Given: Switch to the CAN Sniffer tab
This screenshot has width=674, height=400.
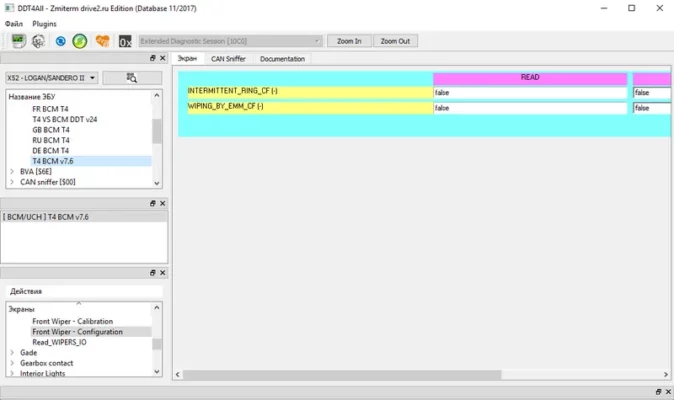Looking at the screenshot, I should tap(228, 59).
